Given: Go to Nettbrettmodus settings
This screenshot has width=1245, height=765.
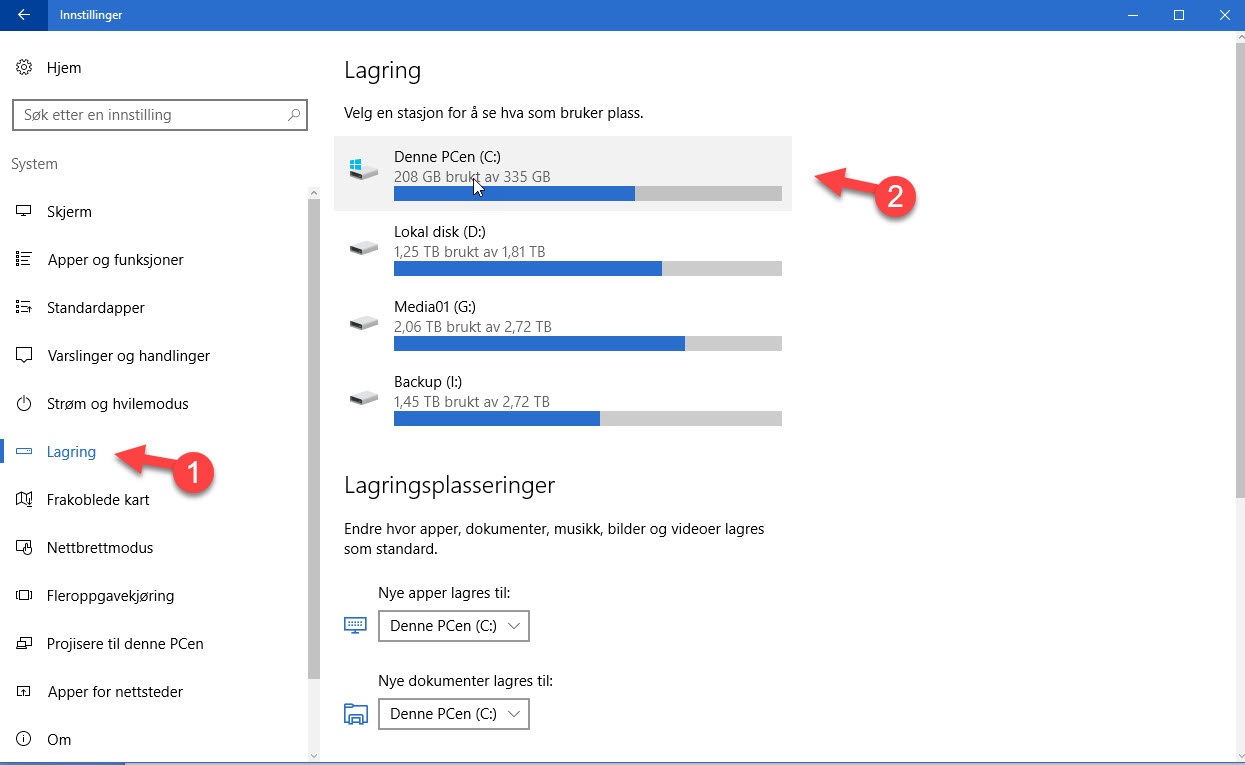Looking at the screenshot, I should click(x=100, y=548).
